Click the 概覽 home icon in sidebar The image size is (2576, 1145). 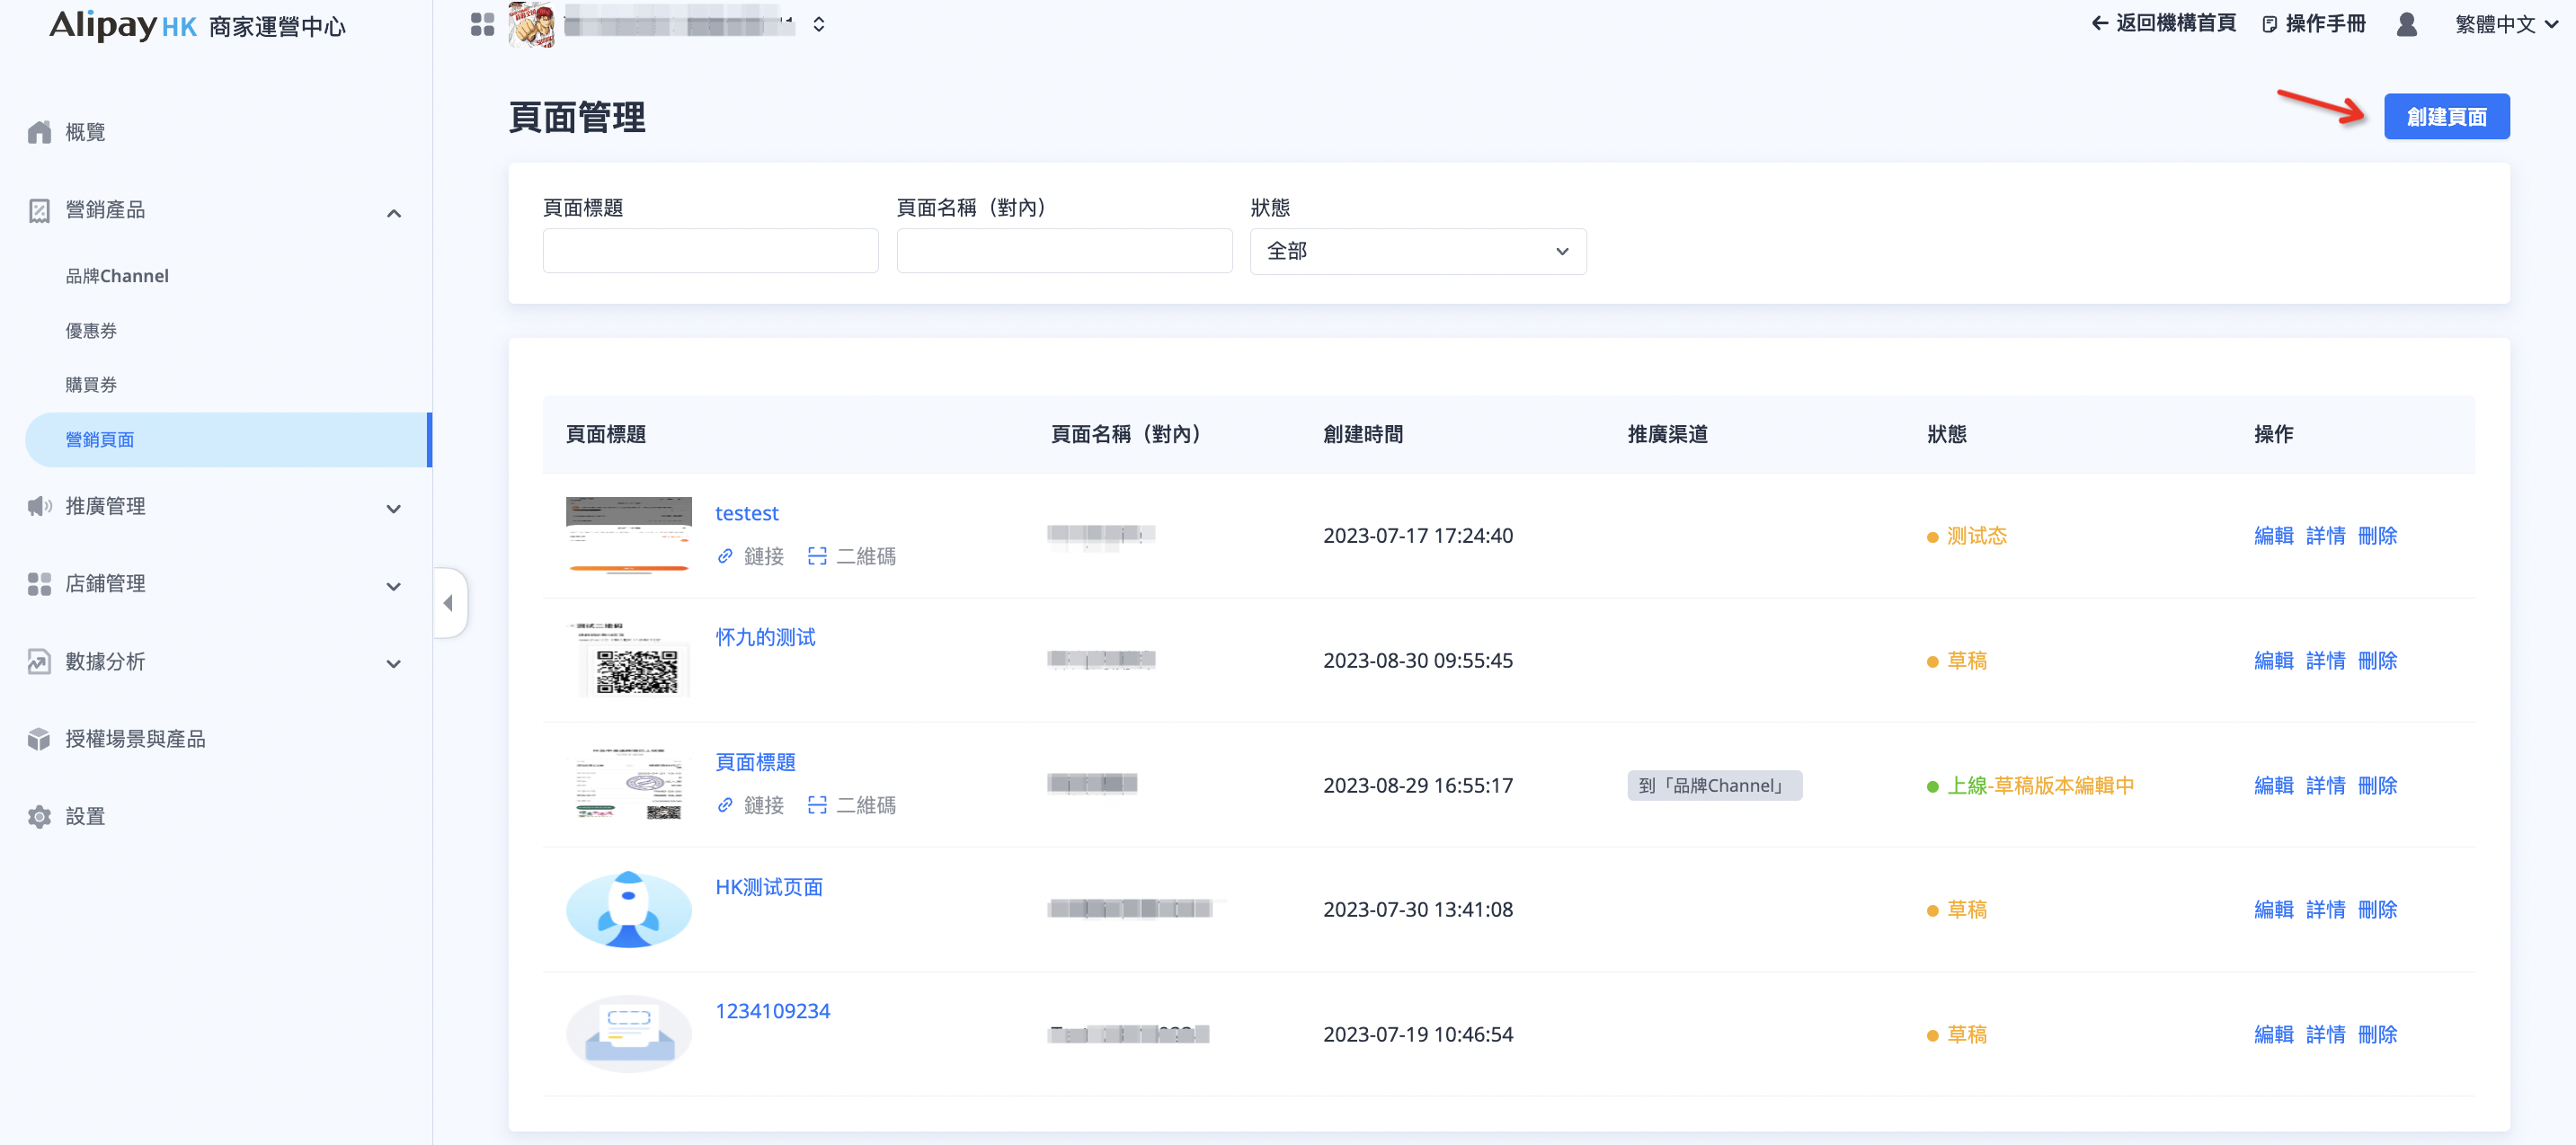click(39, 132)
